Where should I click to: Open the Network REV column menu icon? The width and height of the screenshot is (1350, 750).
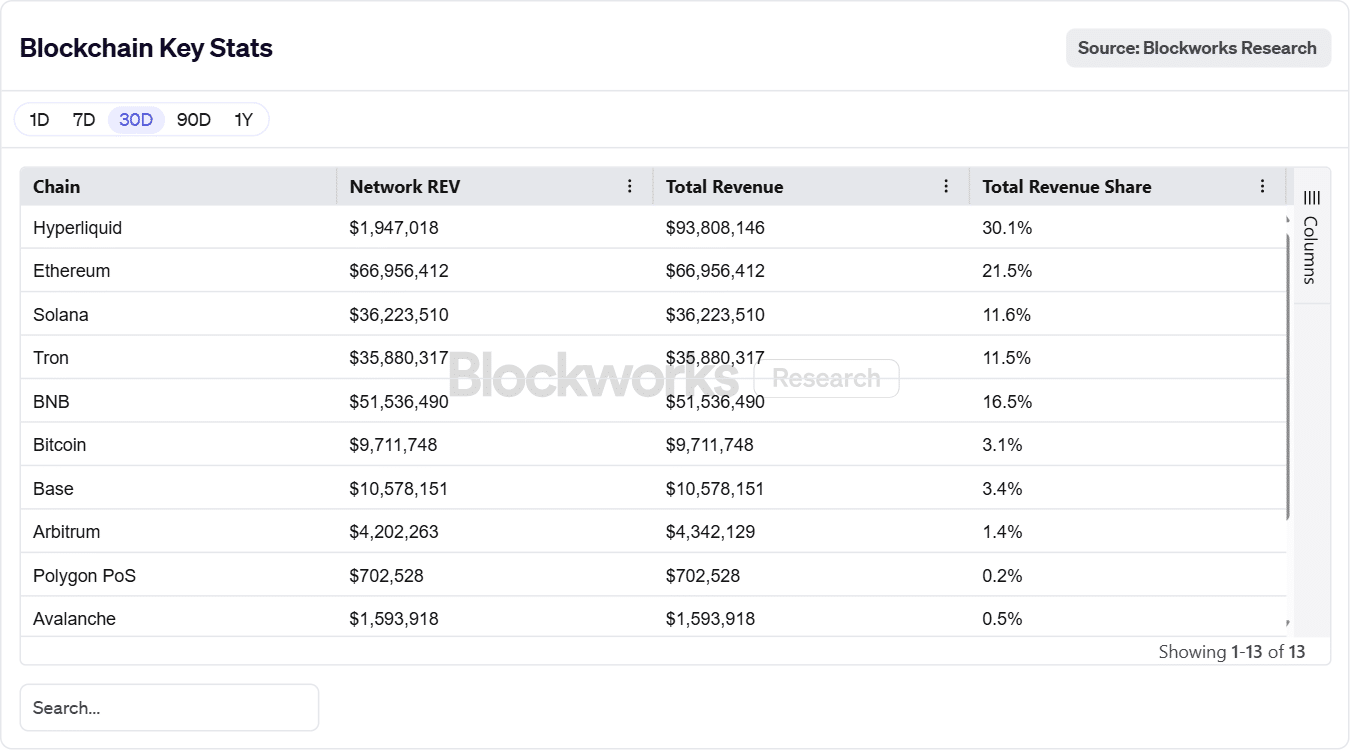point(630,186)
